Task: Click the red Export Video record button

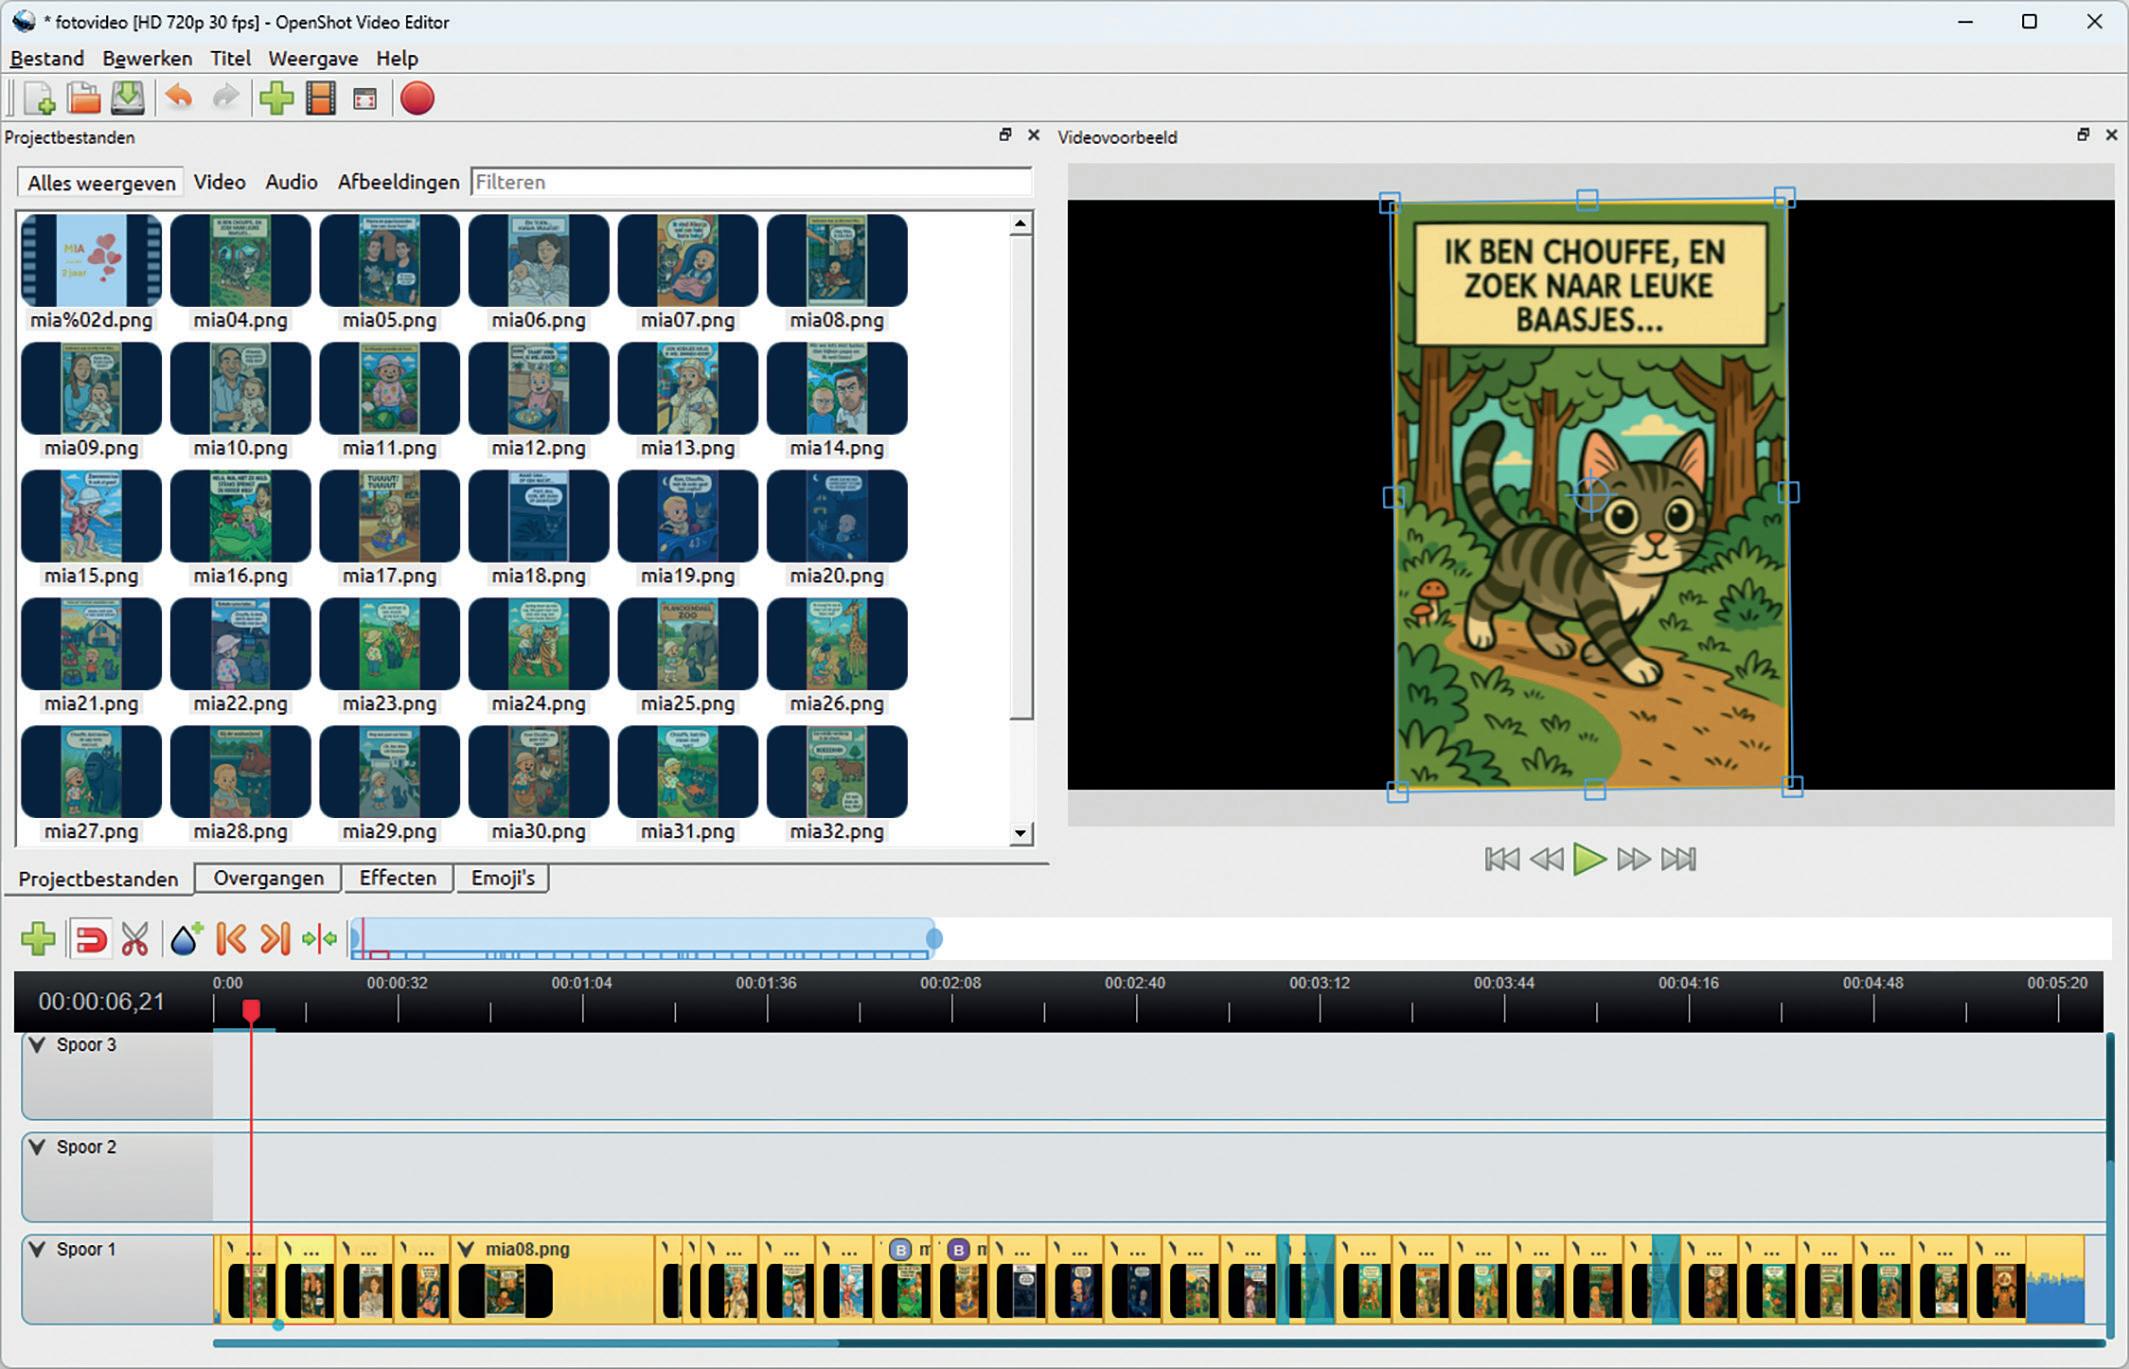Action: 417,99
